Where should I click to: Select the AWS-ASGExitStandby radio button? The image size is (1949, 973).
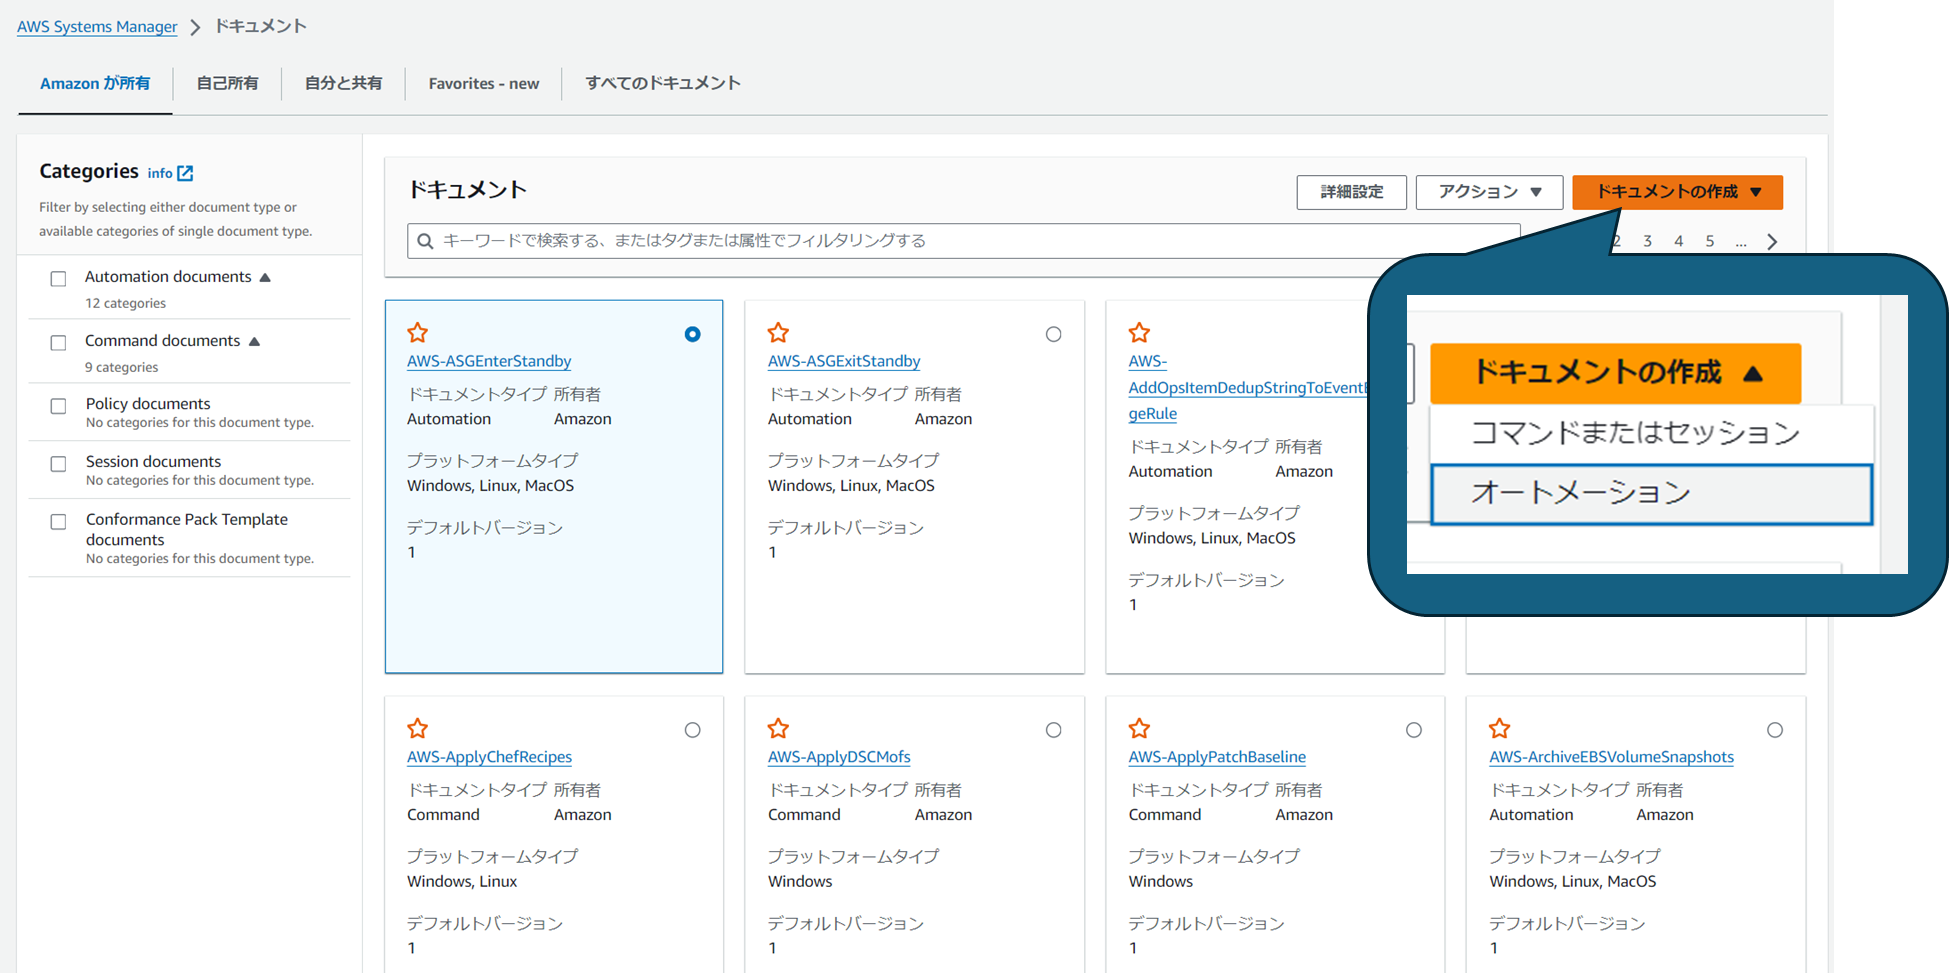pos(1053,334)
